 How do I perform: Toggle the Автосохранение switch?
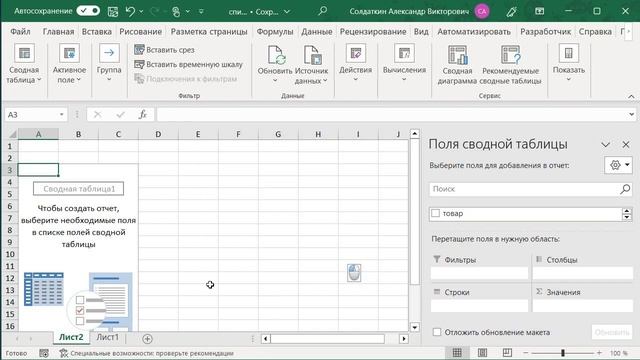pos(88,11)
